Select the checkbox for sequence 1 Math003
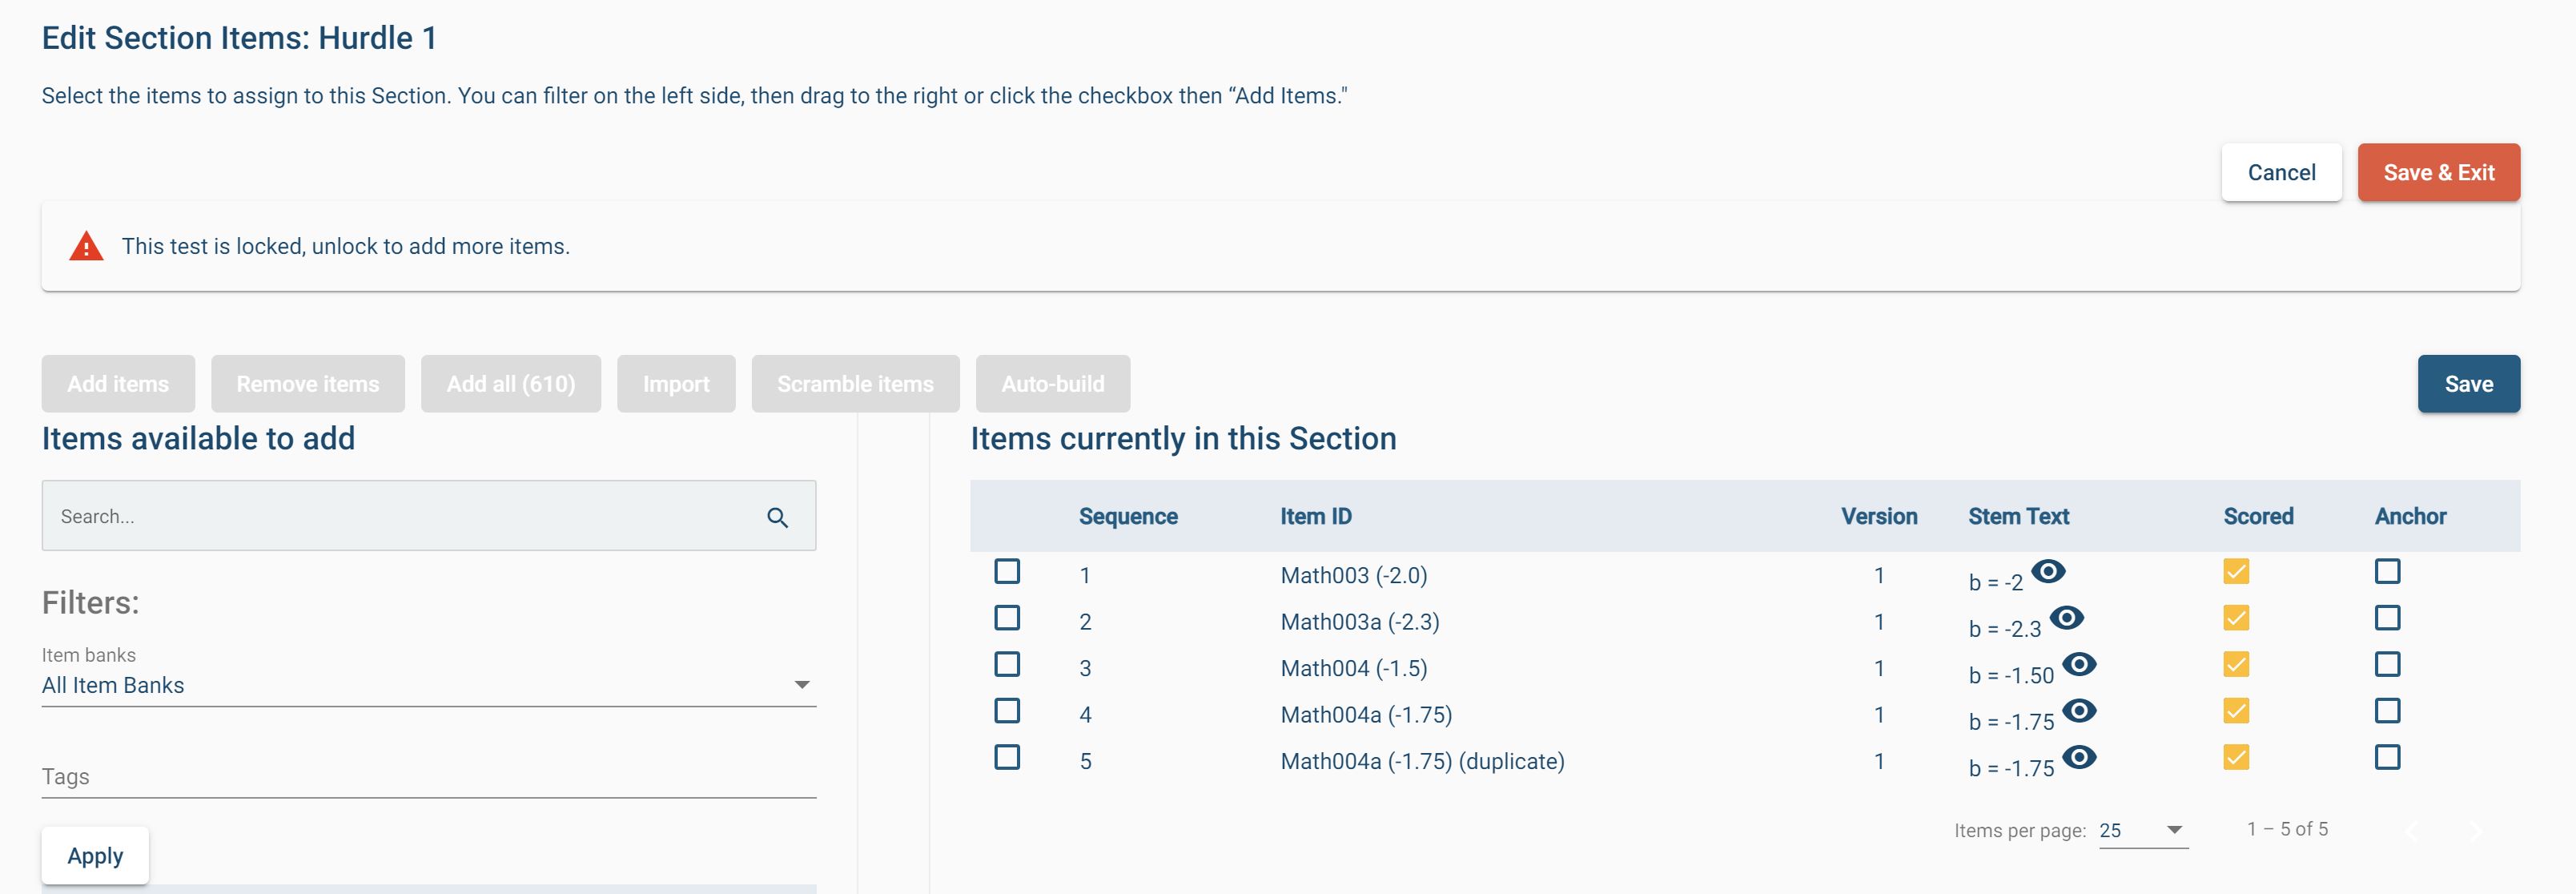The height and width of the screenshot is (894, 2576). (1007, 571)
